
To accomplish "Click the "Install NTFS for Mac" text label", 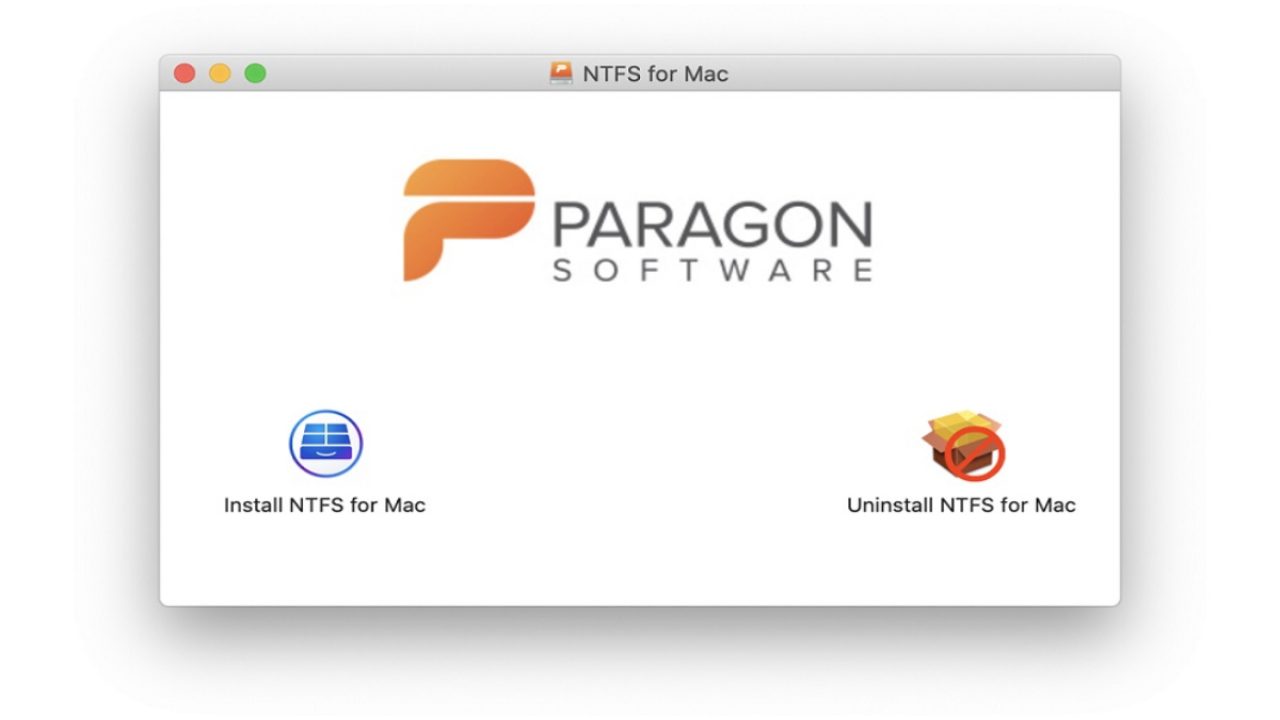I will coord(324,505).
